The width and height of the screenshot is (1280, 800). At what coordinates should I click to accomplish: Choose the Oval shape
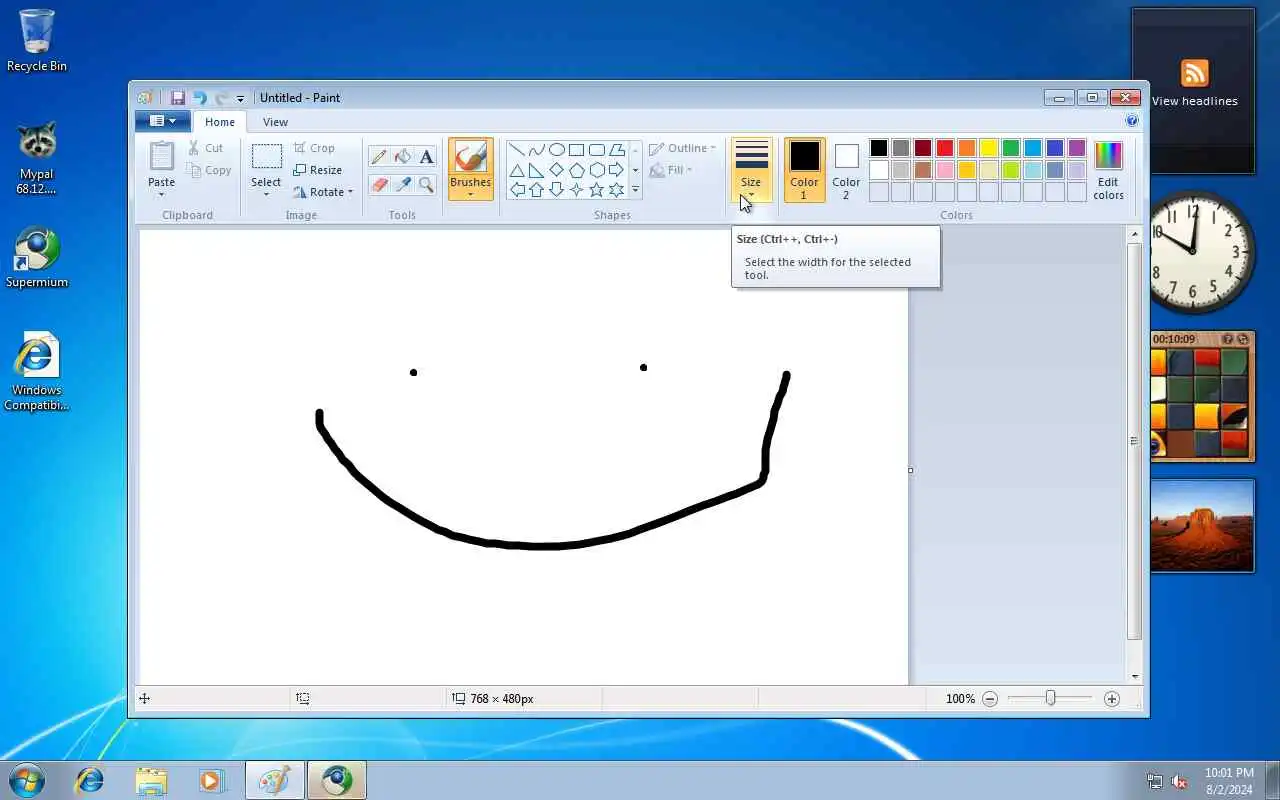click(557, 150)
